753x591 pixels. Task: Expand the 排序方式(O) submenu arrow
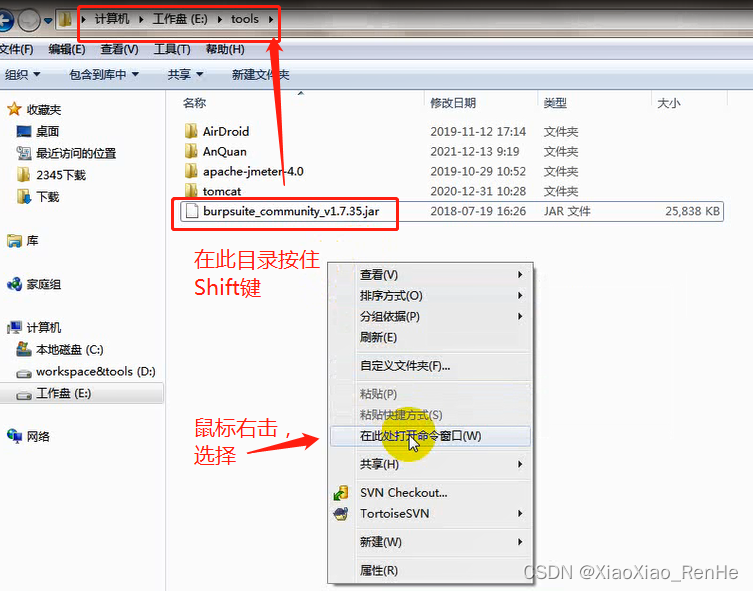click(x=520, y=296)
